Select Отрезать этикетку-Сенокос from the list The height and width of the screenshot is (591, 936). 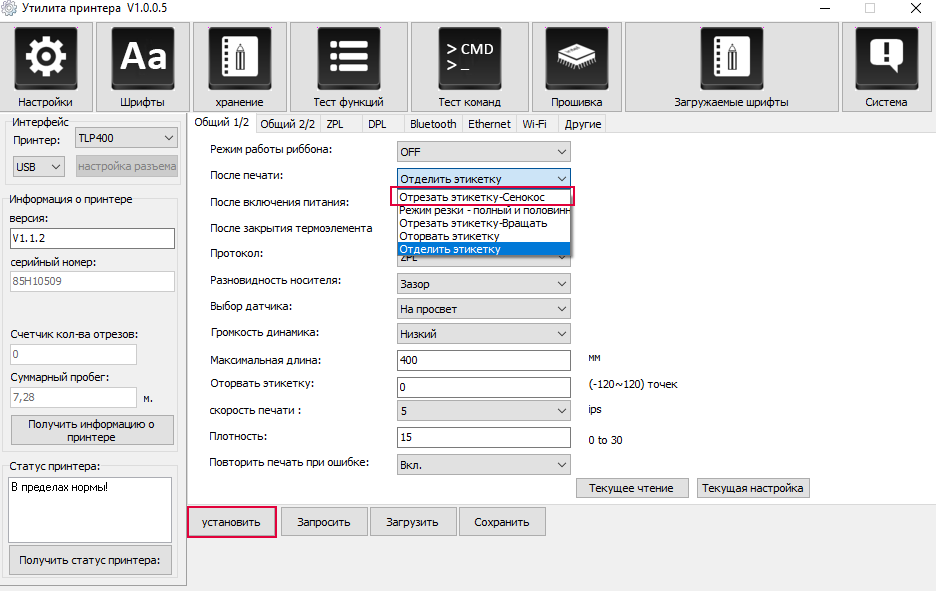pyautogui.click(x=471, y=198)
